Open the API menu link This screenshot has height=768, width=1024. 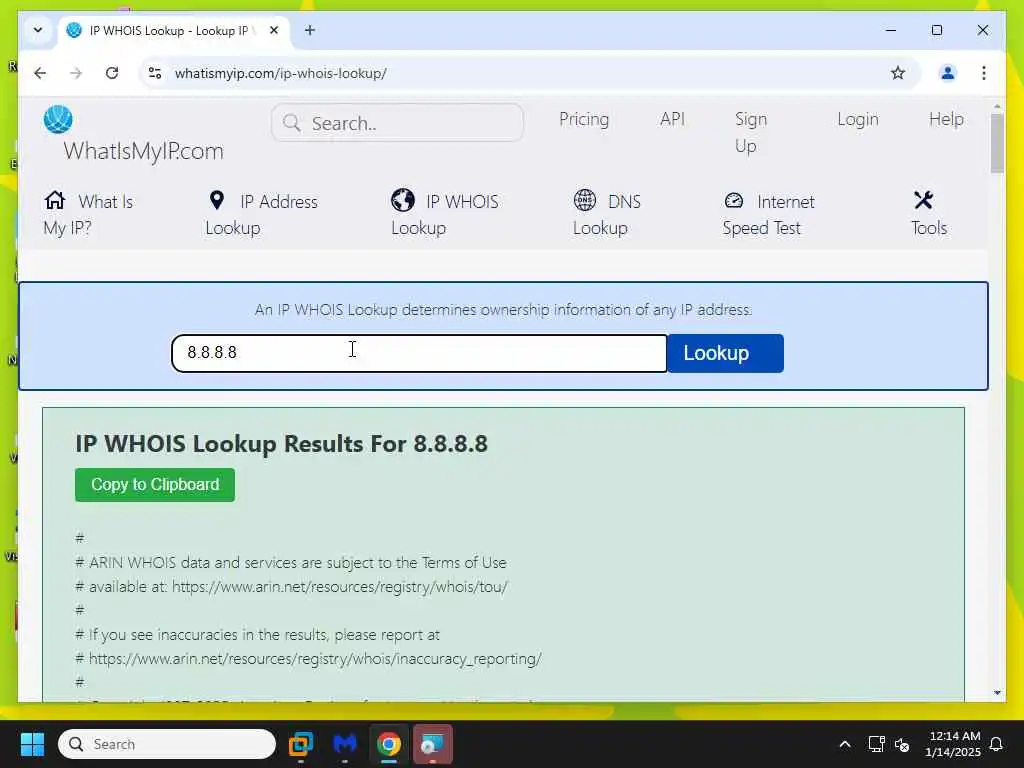tap(672, 119)
